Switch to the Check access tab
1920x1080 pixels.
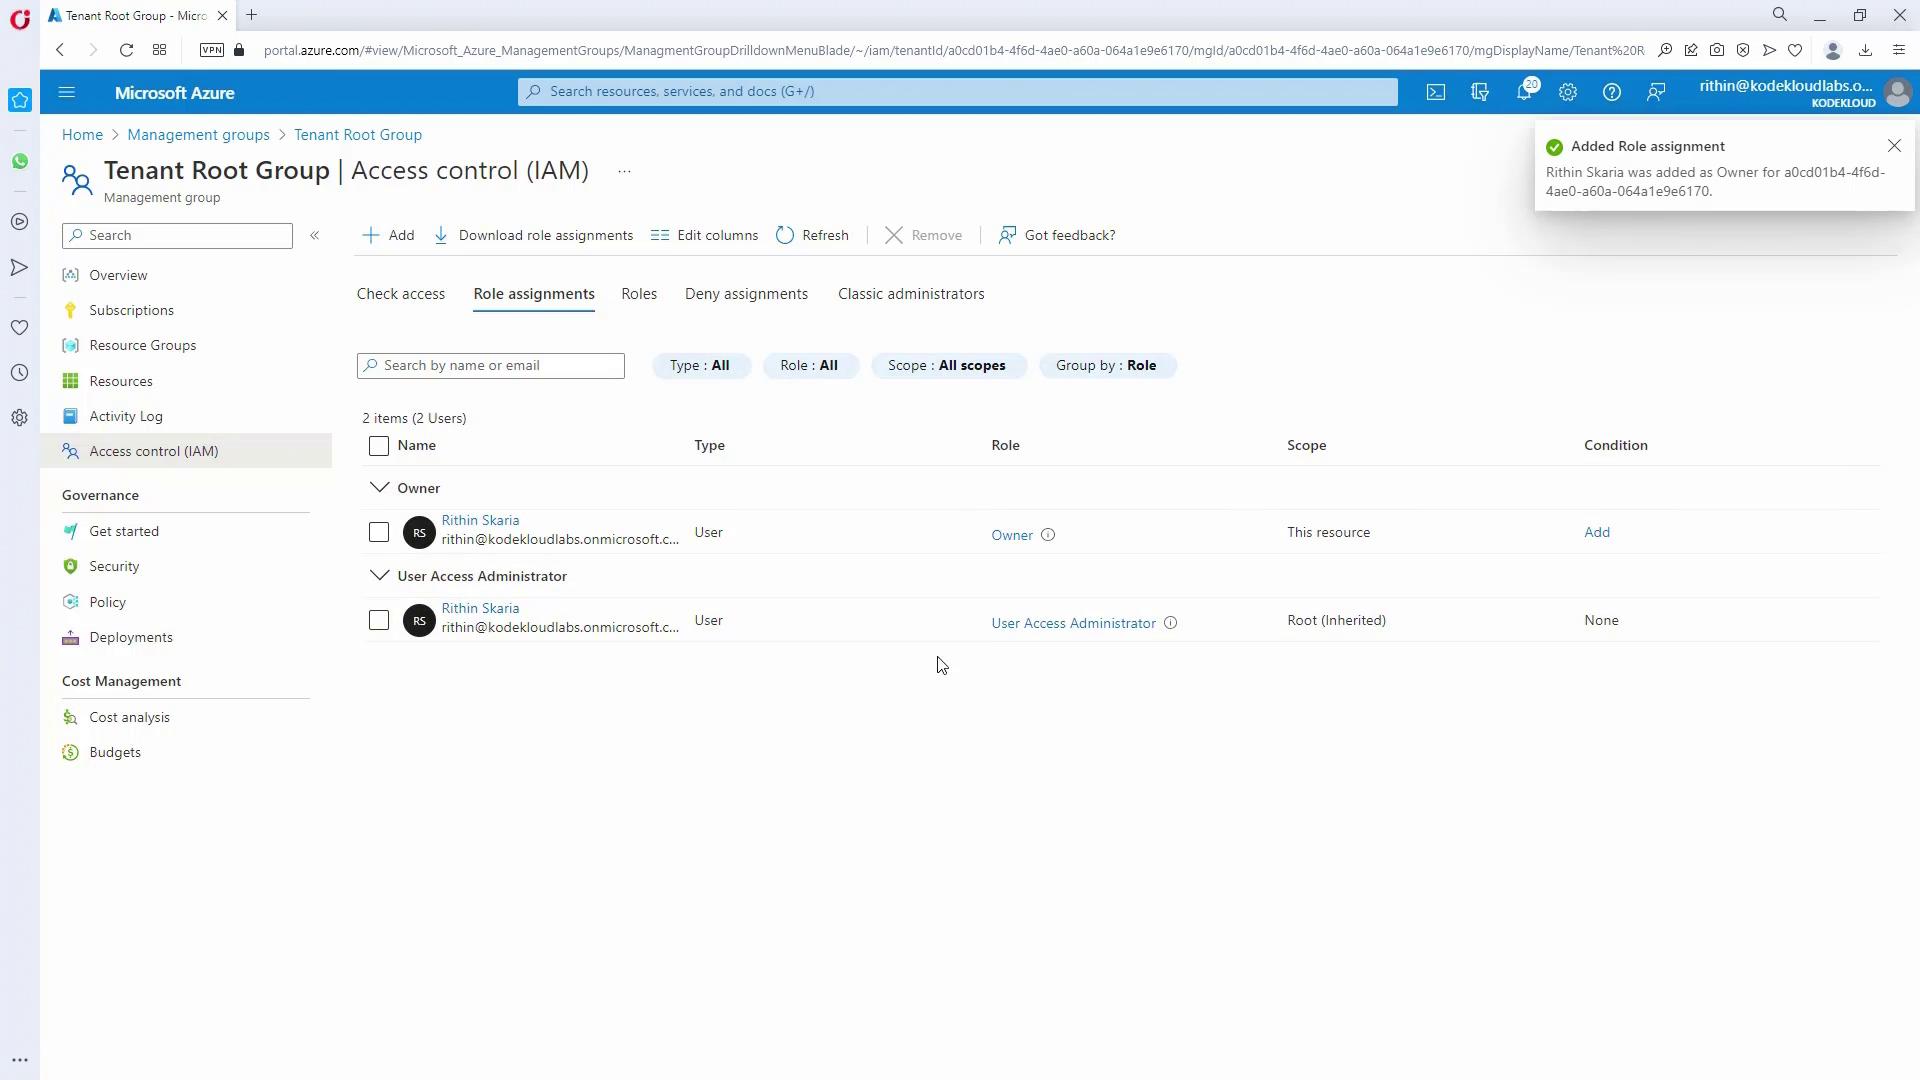(x=401, y=294)
